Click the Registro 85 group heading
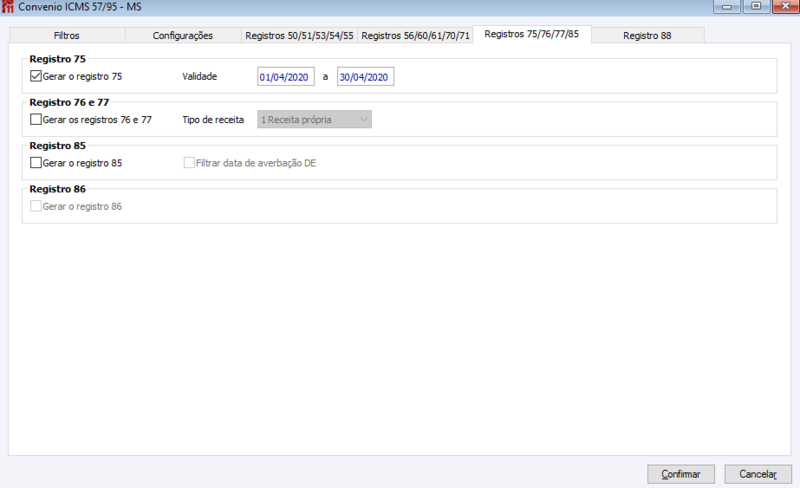 [x=58, y=145]
